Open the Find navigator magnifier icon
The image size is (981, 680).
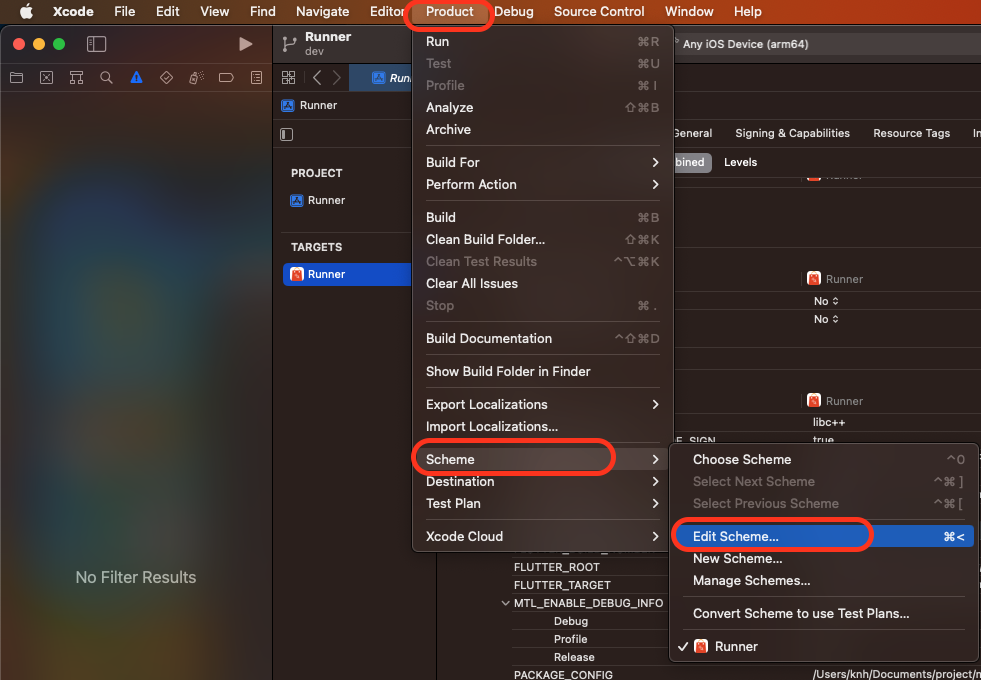106,78
